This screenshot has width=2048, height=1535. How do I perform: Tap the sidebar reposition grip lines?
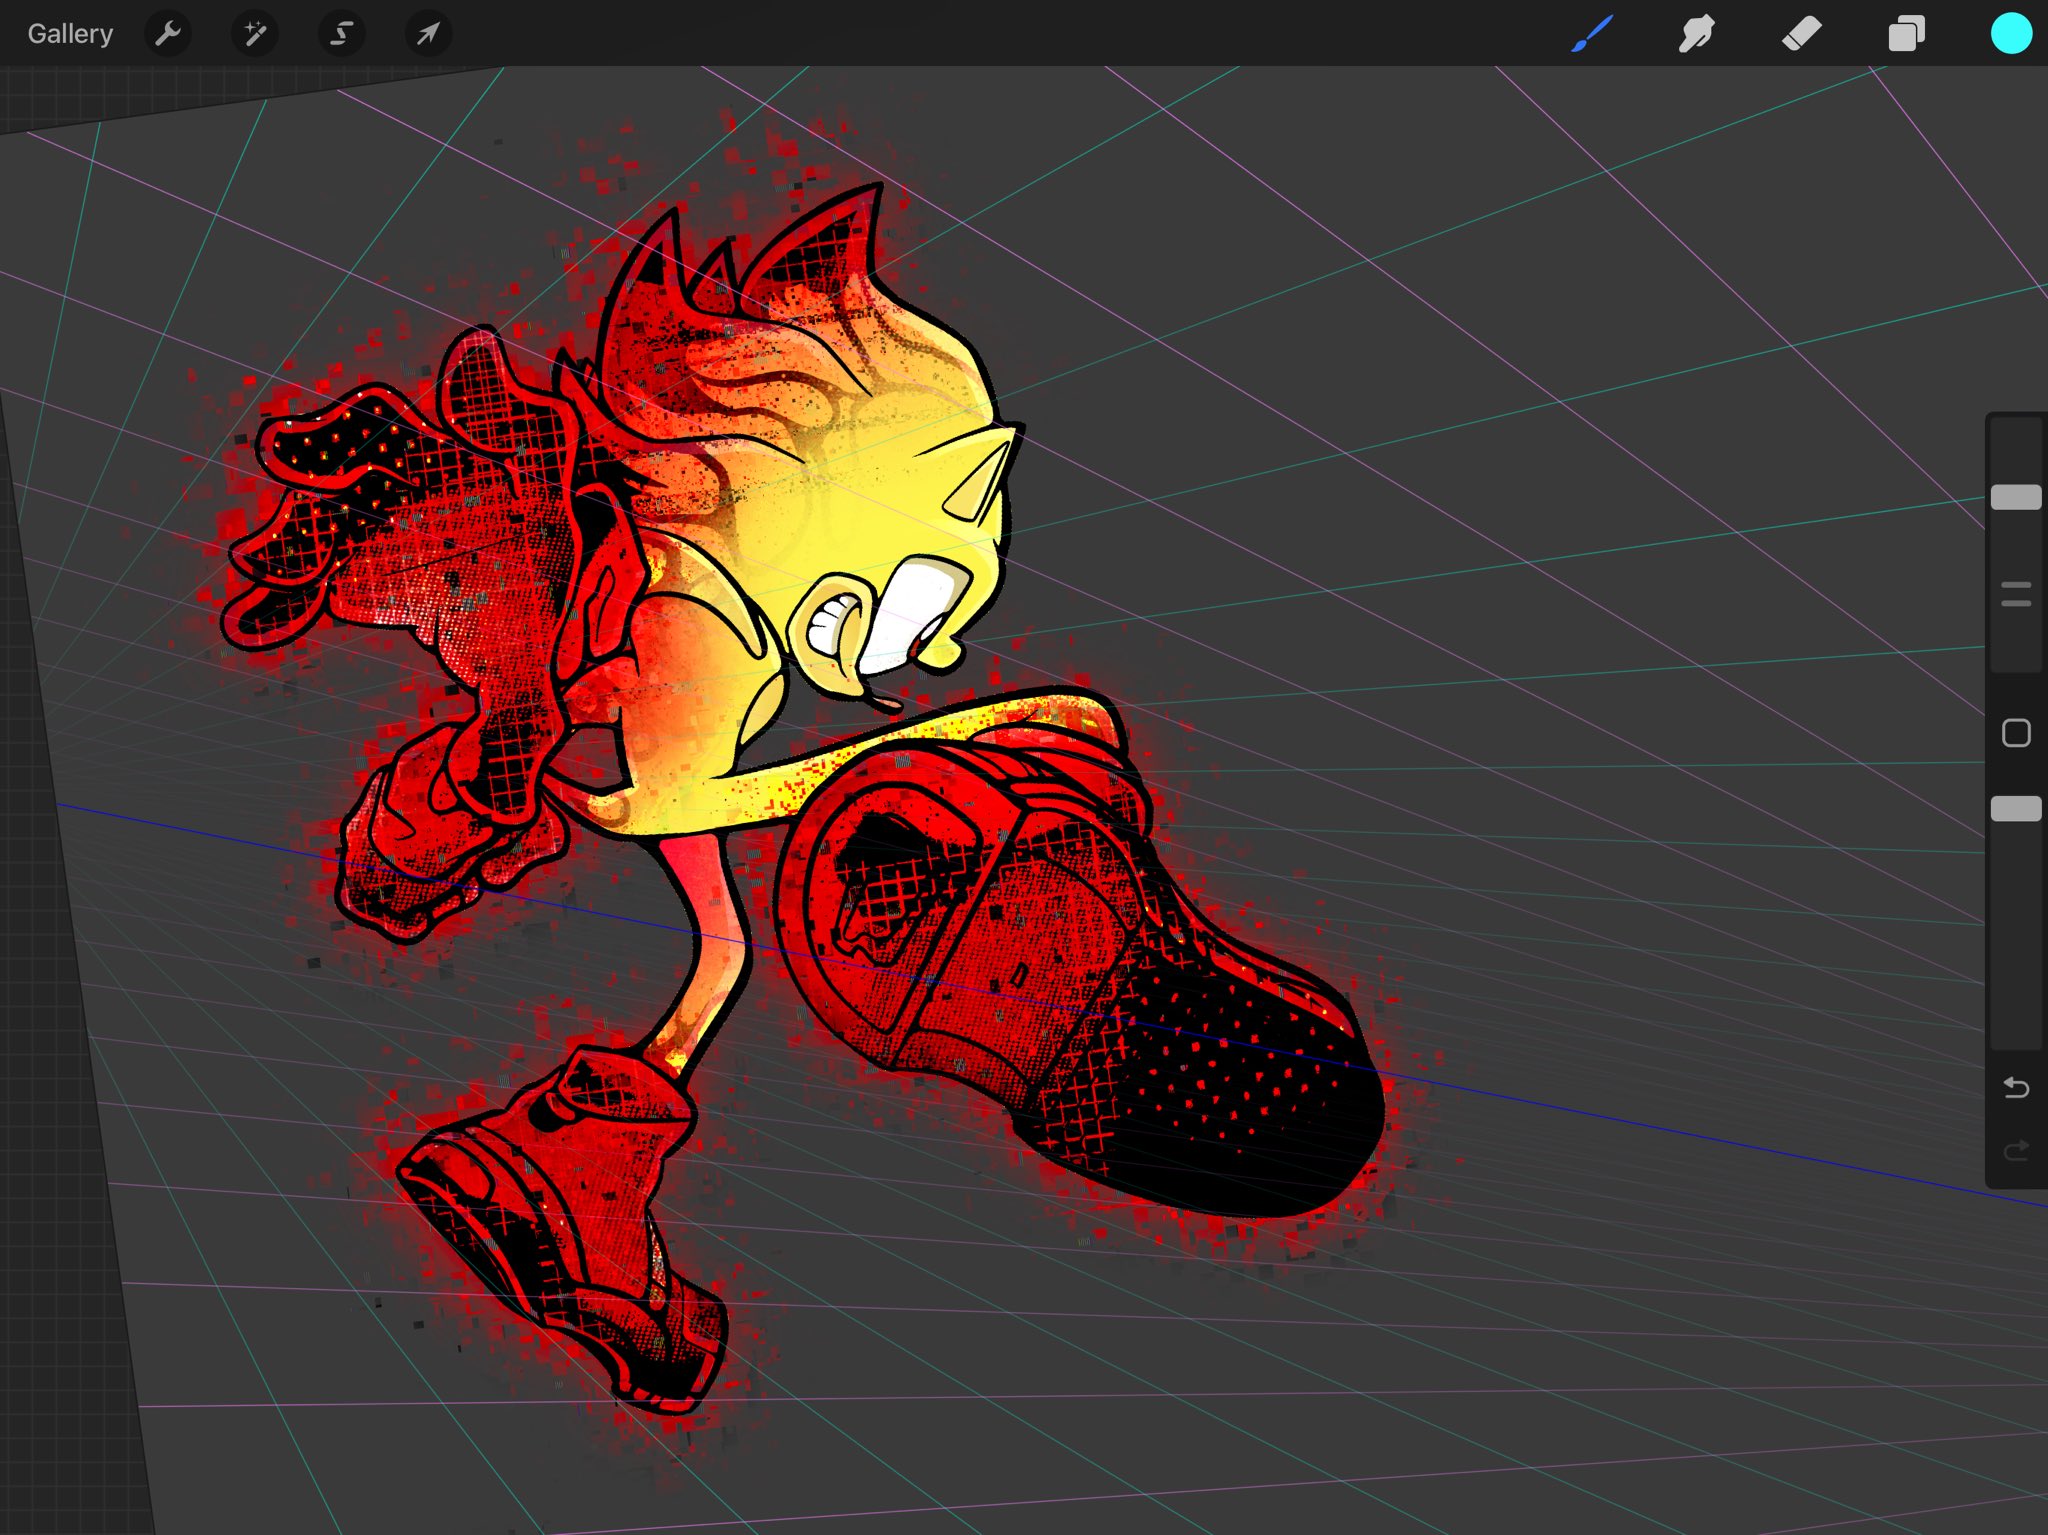tap(2016, 594)
